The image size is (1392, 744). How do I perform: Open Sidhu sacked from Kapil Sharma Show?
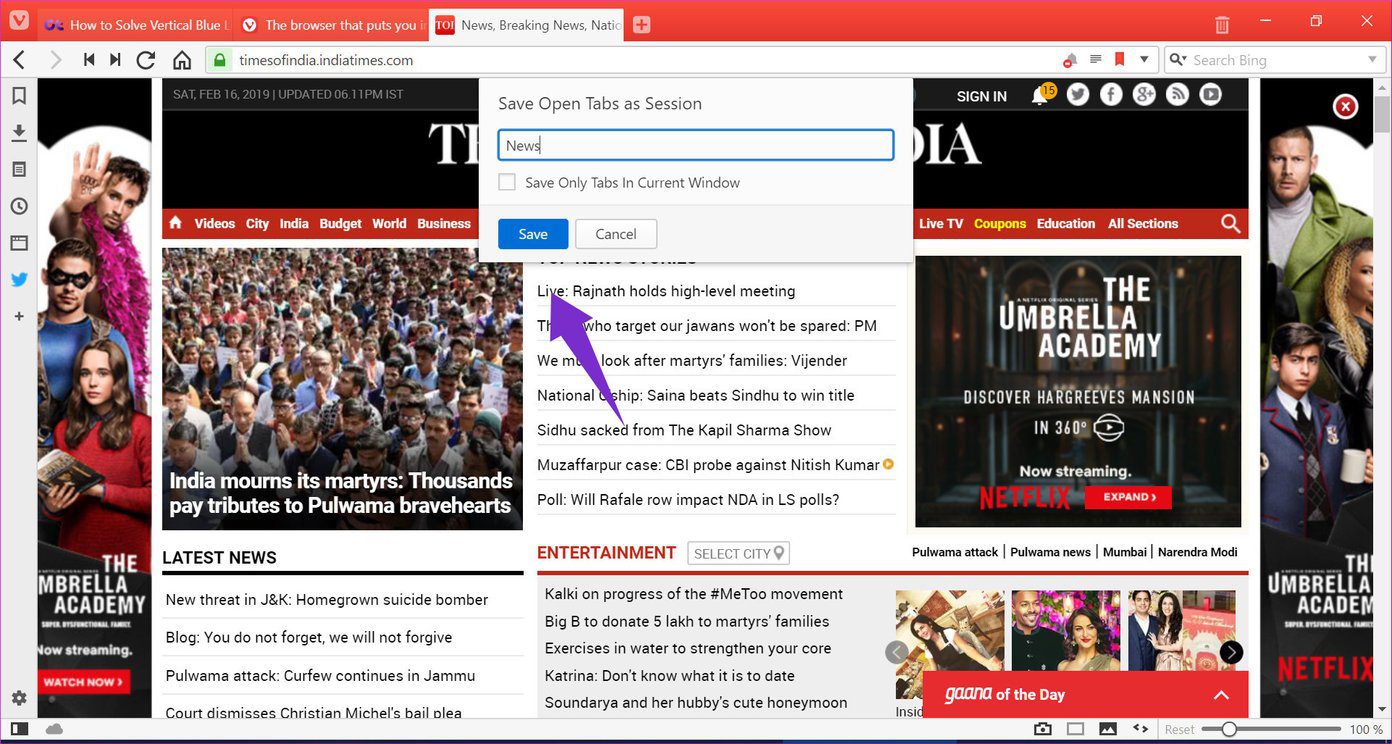[684, 430]
